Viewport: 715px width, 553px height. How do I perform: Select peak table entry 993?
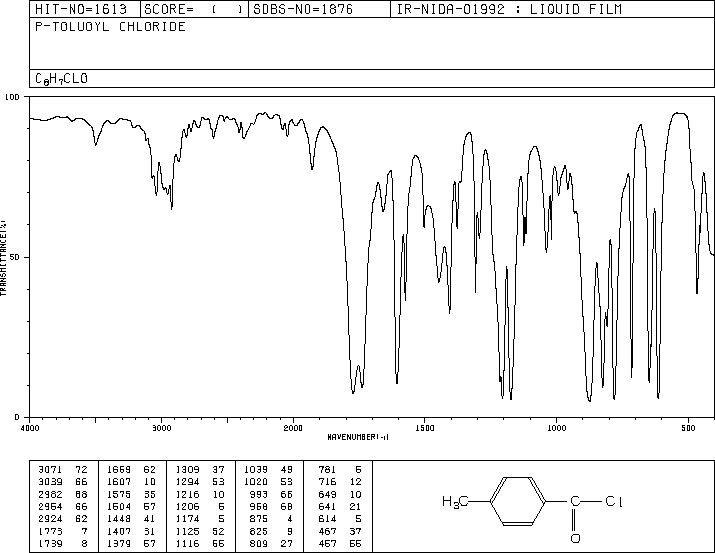pos(259,494)
